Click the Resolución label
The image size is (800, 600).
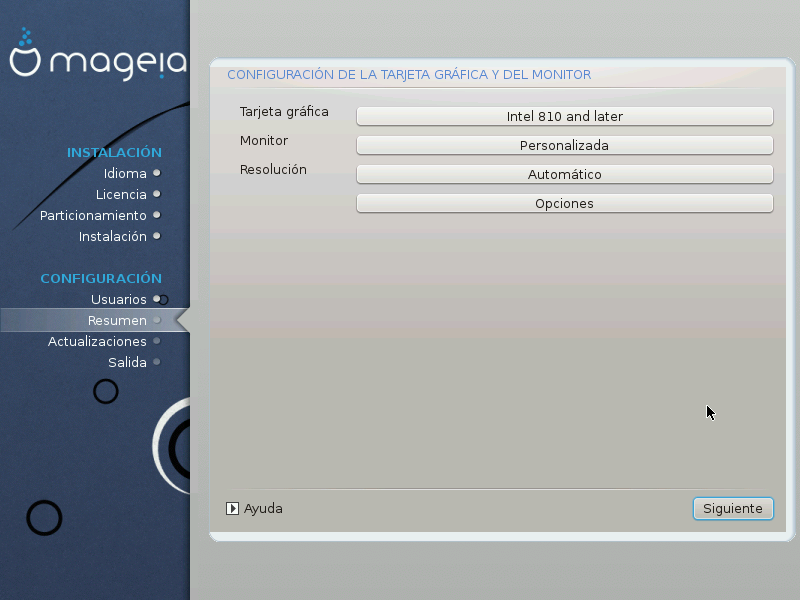(x=273, y=169)
